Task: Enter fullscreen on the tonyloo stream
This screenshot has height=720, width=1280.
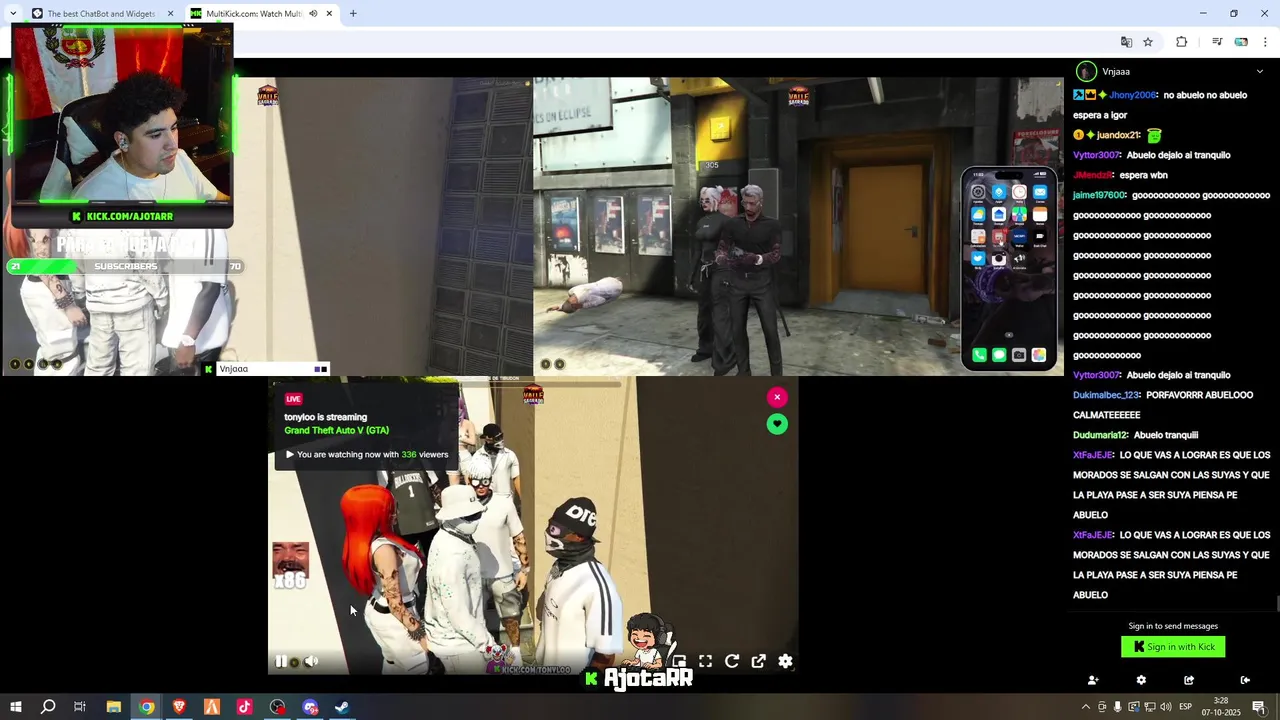Action: [x=705, y=661]
